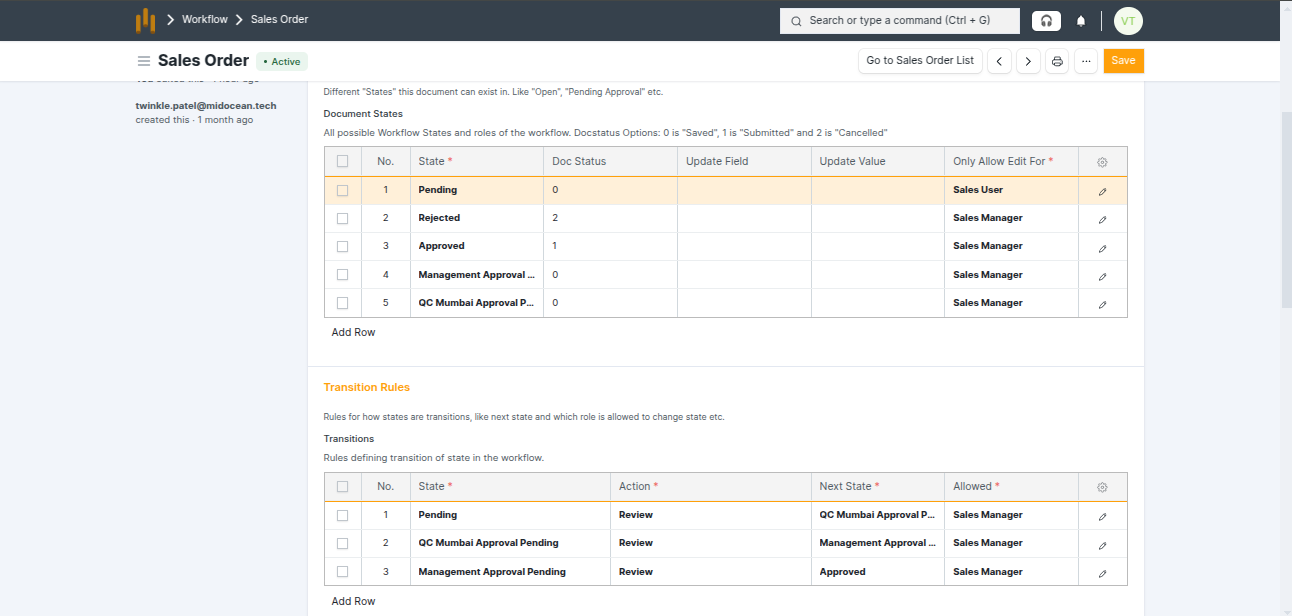Viewport: 1292px width, 616px height.
Task: Navigate to Workflow breadcrumb
Action: click(x=205, y=20)
